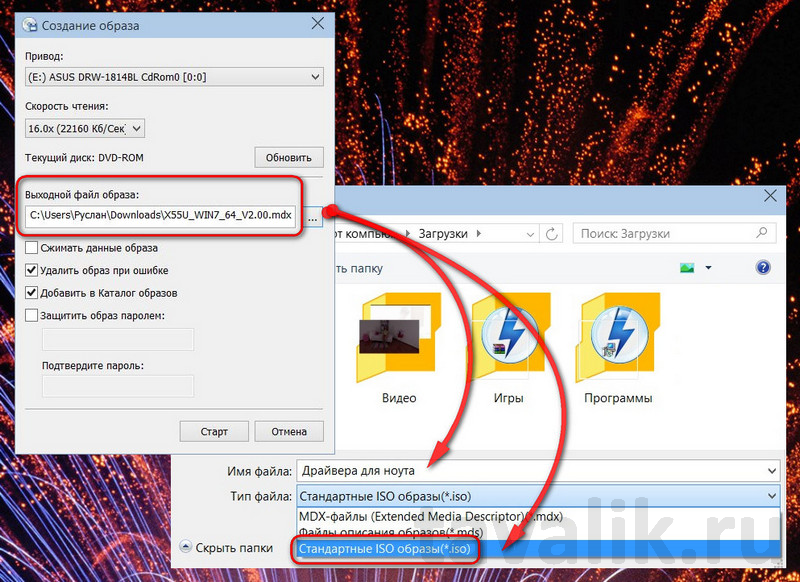Image resolution: width=800 pixels, height=582 pixels.
Task: Enable Сжимать данные образа checkbox
Action: point(32,248)
